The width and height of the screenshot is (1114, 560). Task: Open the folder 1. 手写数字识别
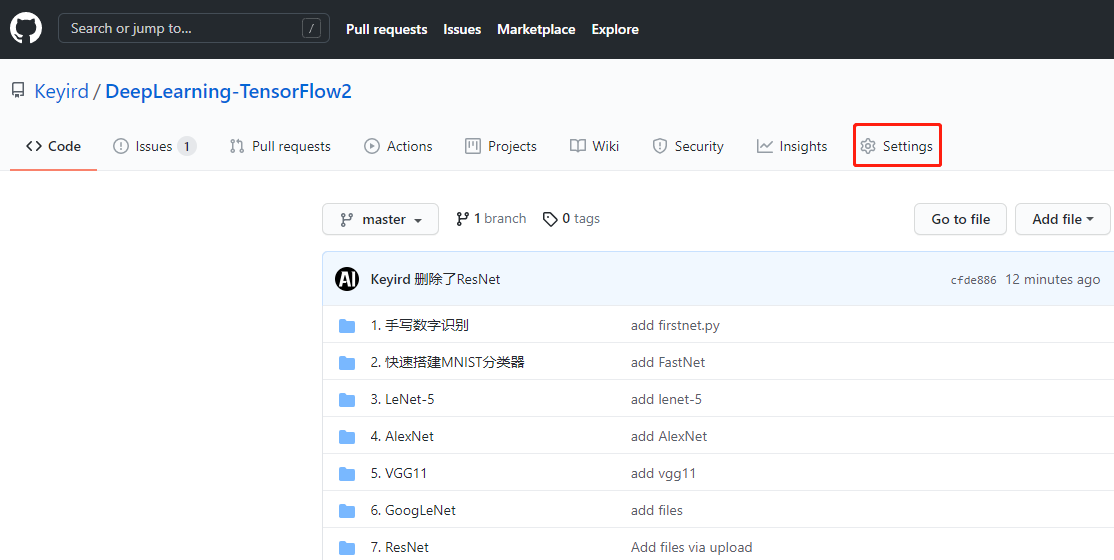click(x=419, y=325)
